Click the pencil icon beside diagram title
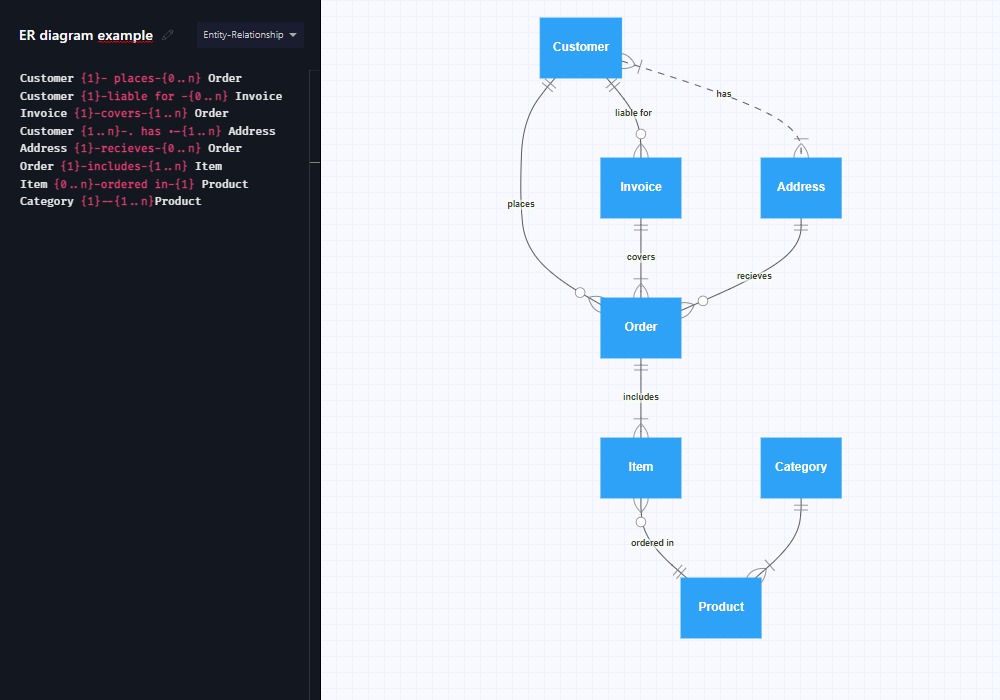This screenshot has height=700, width=1000. [x=168, y=35]
